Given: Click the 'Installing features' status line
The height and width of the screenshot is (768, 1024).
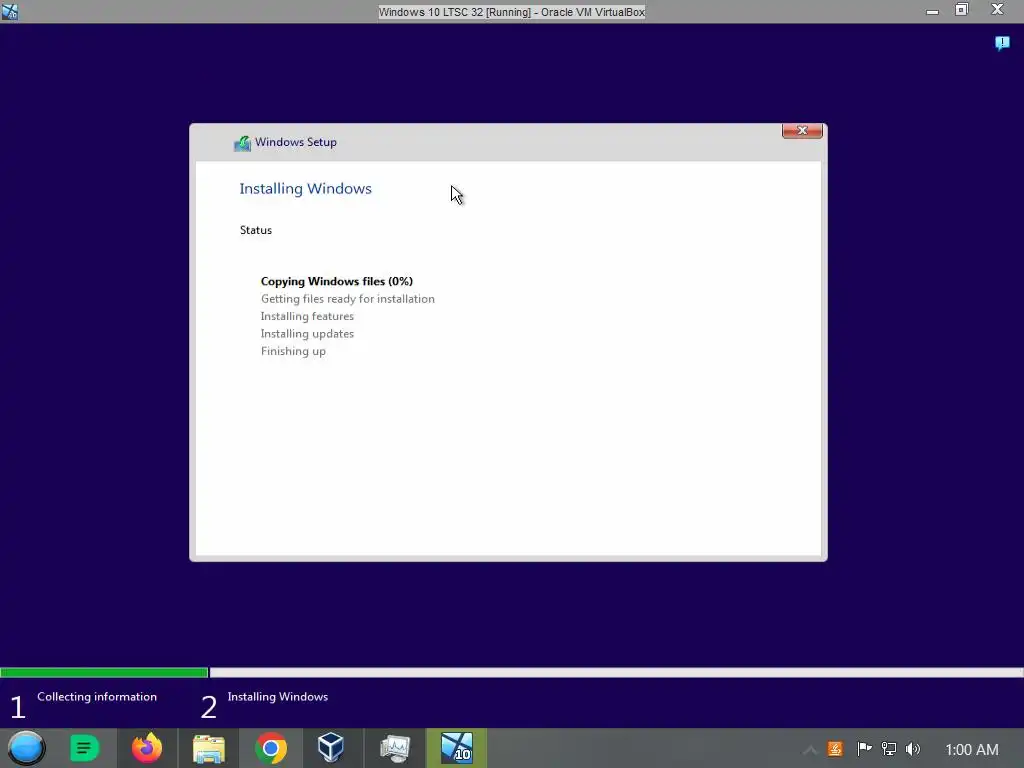Looking at the screenshot, I should pos(307,316).
